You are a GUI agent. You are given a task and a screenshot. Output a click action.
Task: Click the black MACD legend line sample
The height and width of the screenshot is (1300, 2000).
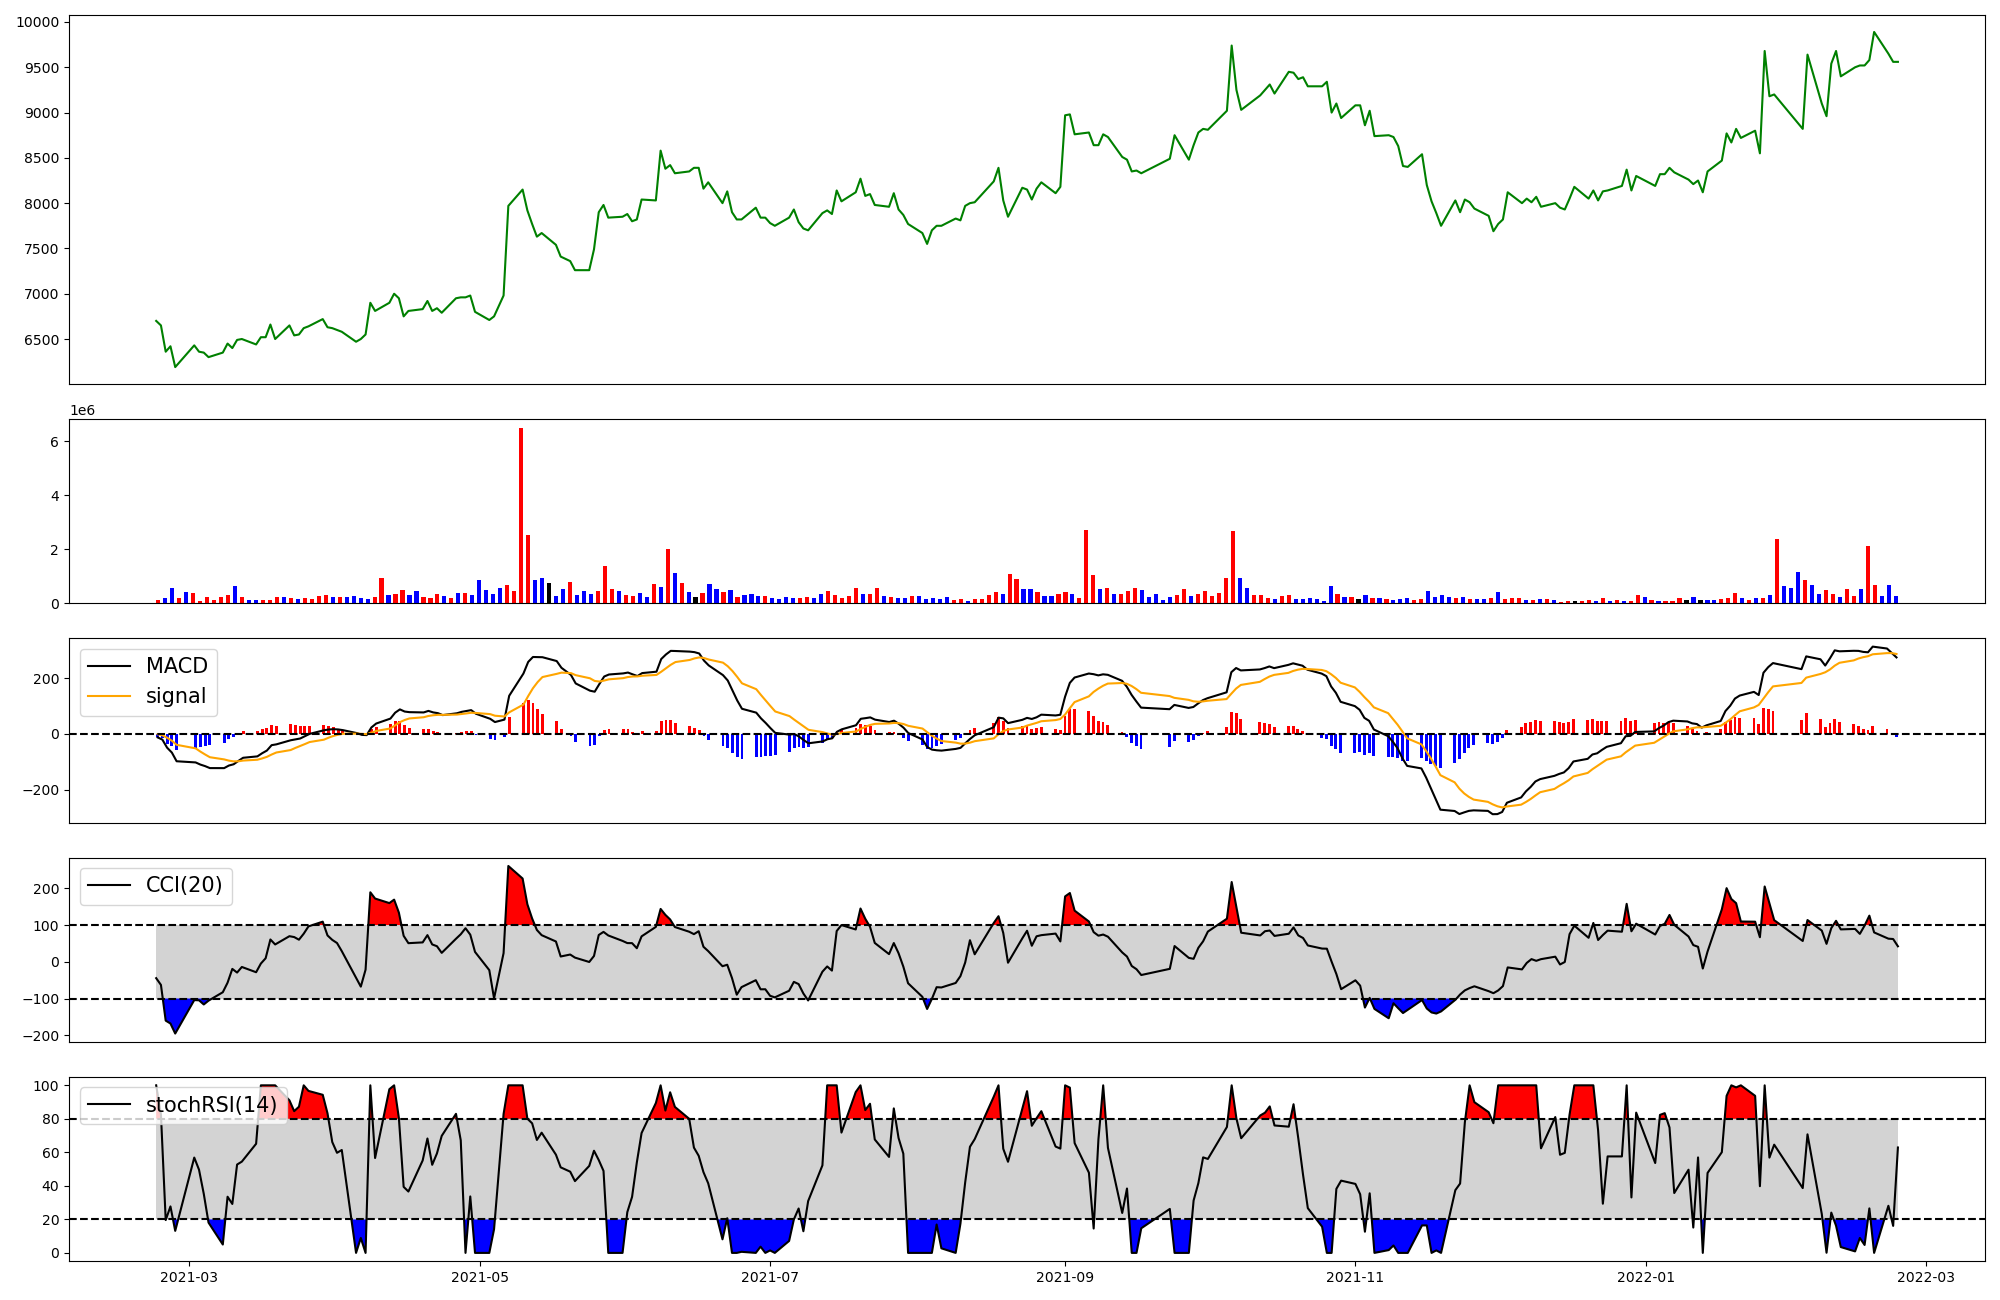coord(108,666)
